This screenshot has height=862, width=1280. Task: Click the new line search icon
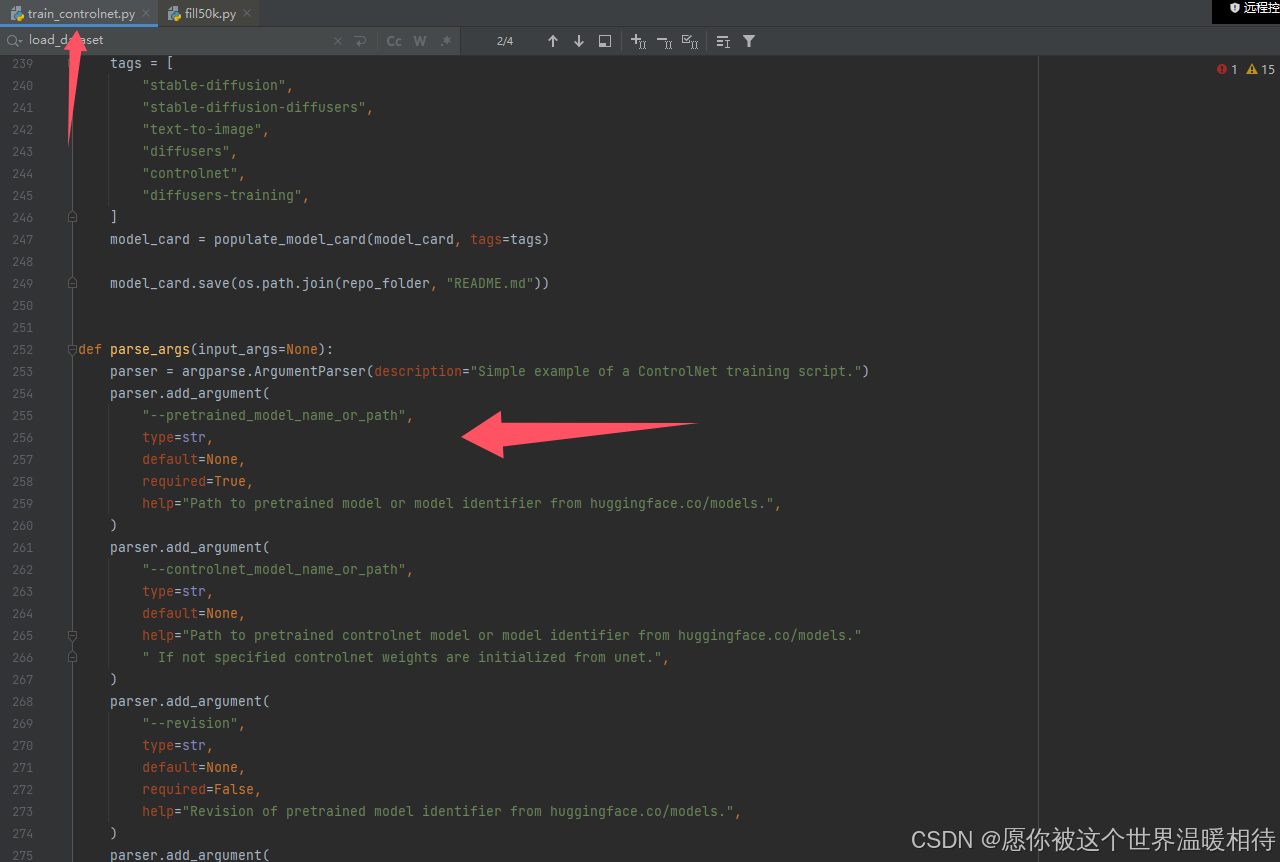coord(360,41)
